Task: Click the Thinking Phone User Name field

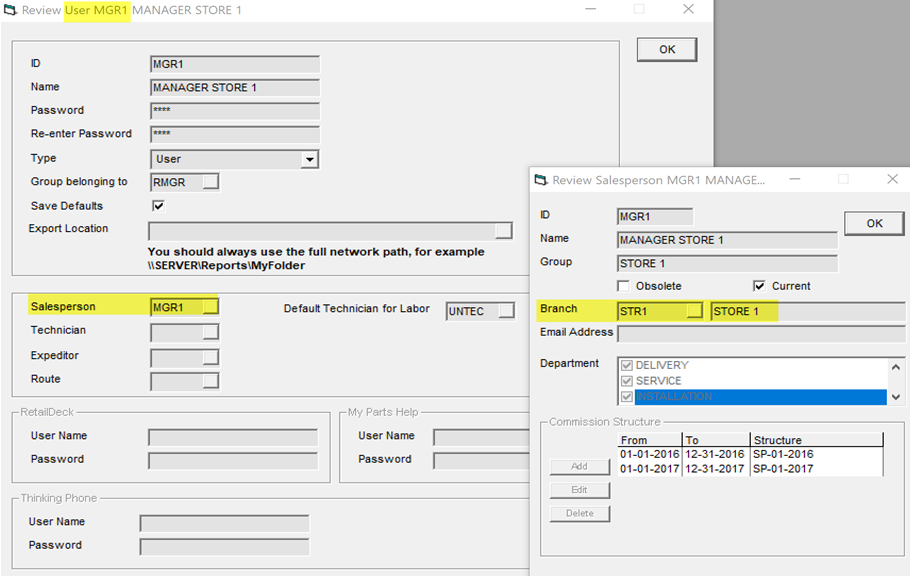Action: [224, 523]
